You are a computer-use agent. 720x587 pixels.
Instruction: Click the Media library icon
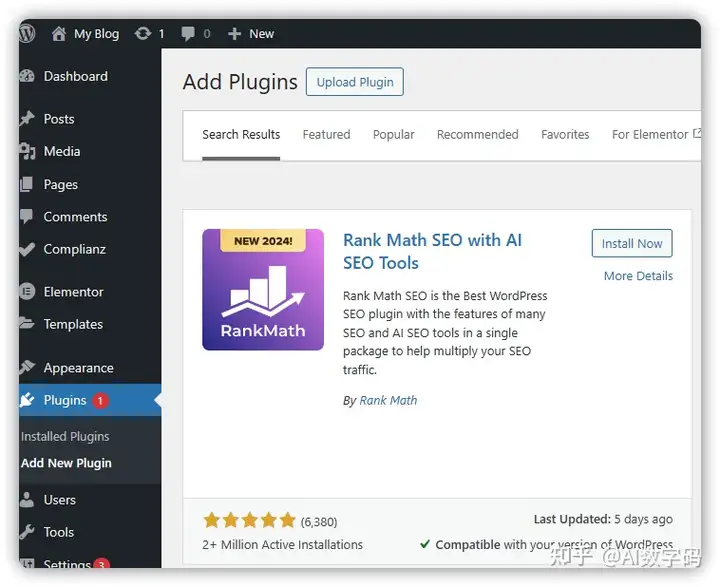[x=27, y=152]
